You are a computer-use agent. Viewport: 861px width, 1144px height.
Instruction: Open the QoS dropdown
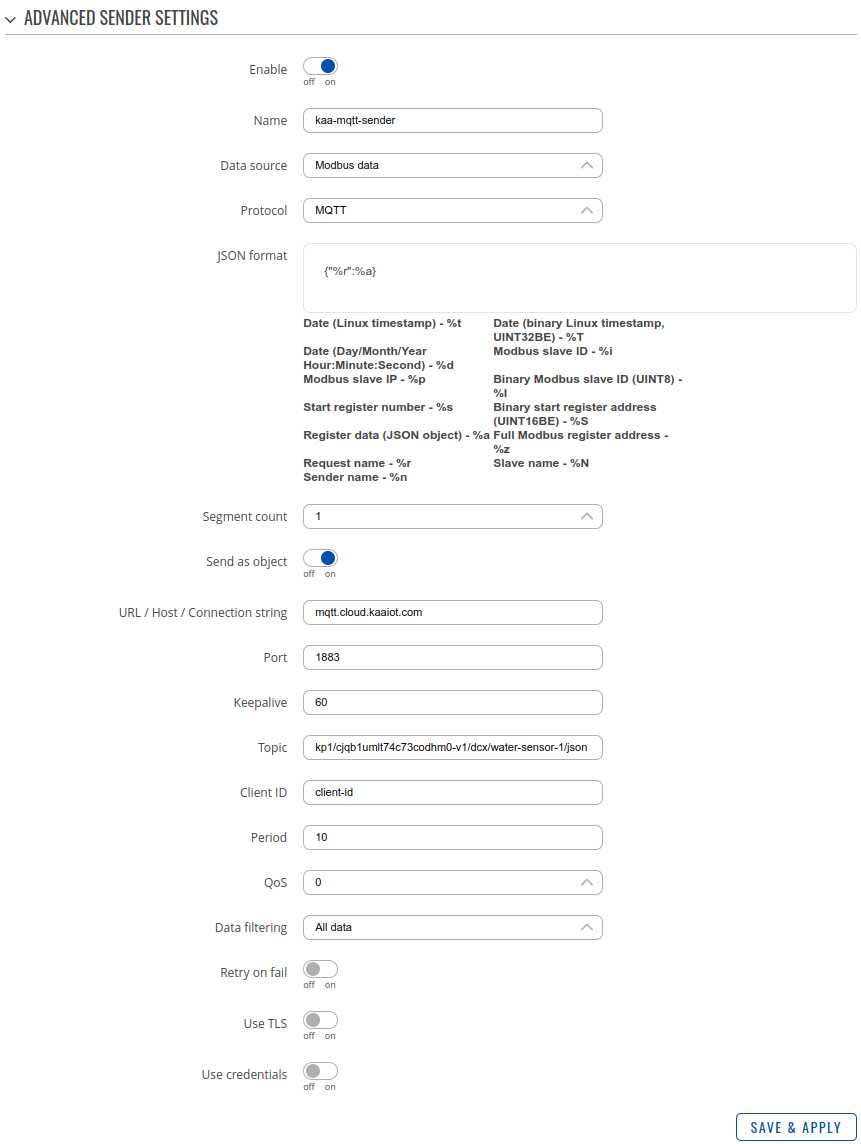coord(452,882)
